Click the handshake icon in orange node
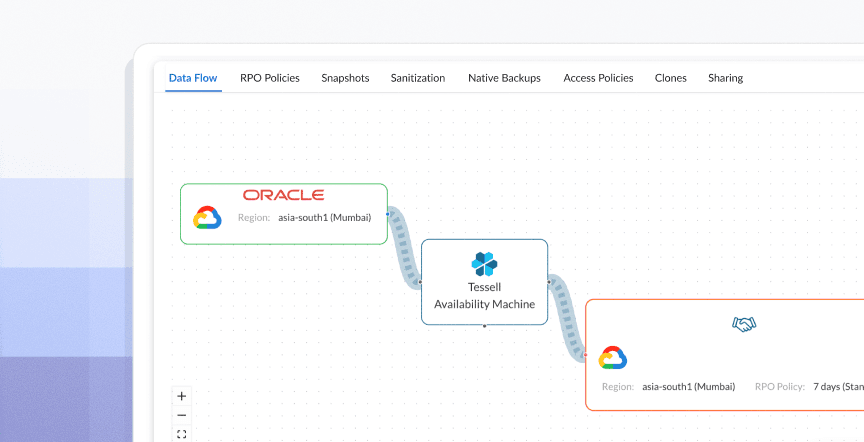 click(x=744, y=324)
